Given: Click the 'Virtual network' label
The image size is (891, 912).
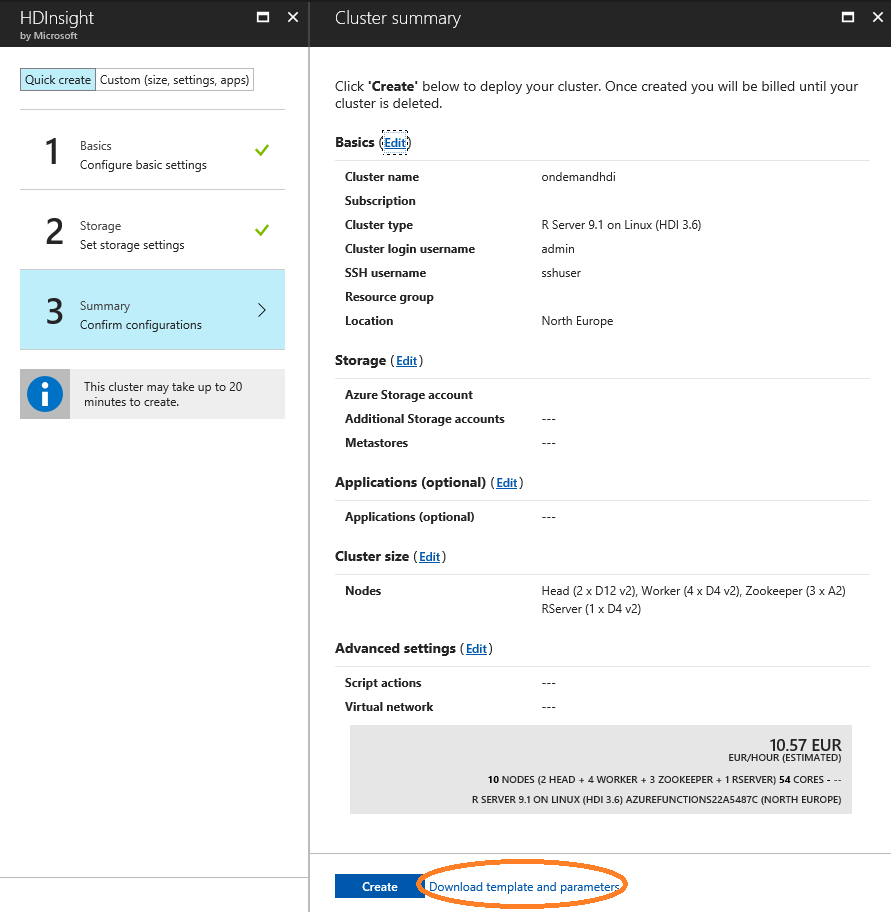Looking at the screenshot, I should point(389,707).
